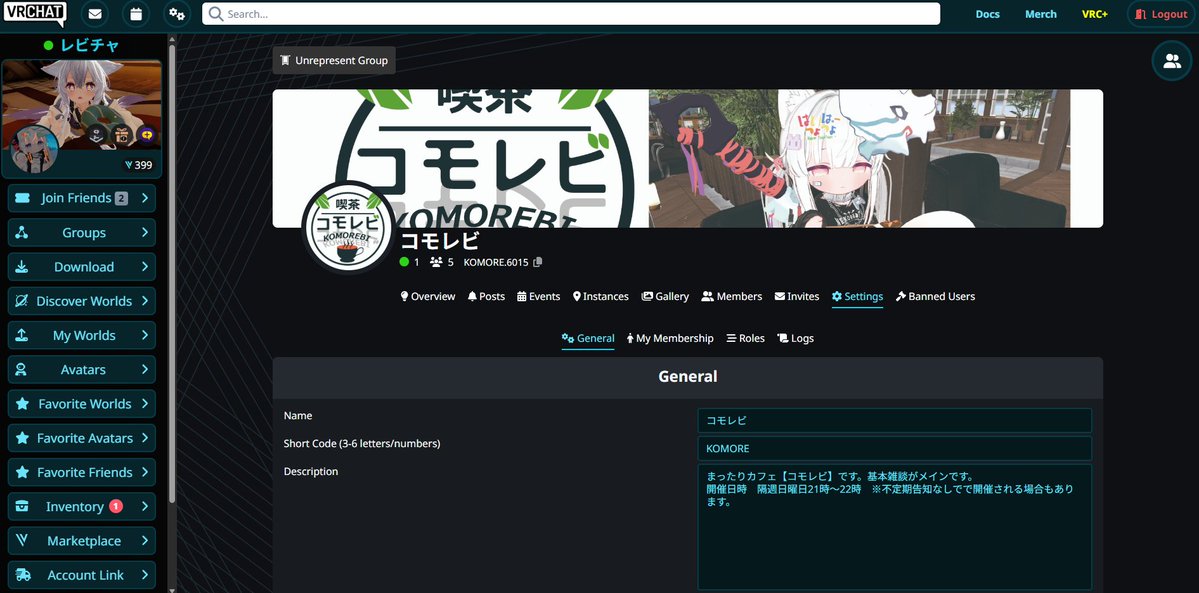Expand the Download sidebar chevron
This screenshot has height=593, width=1199.
(145, 266)
